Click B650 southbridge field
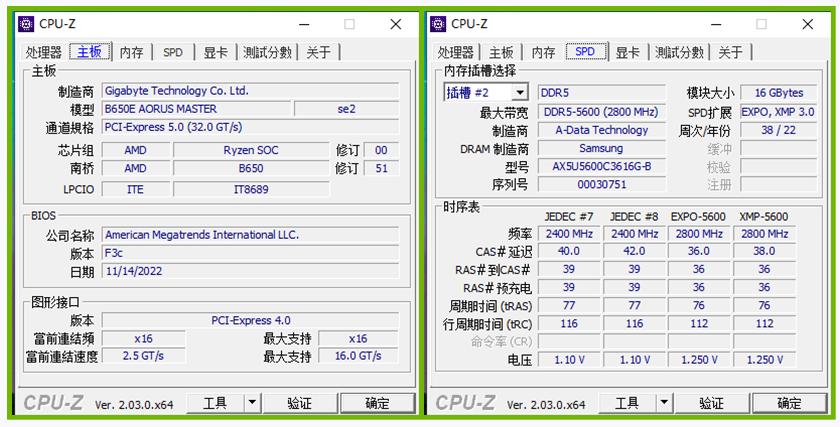Screen dimensions: 840x427 point(251,168)
